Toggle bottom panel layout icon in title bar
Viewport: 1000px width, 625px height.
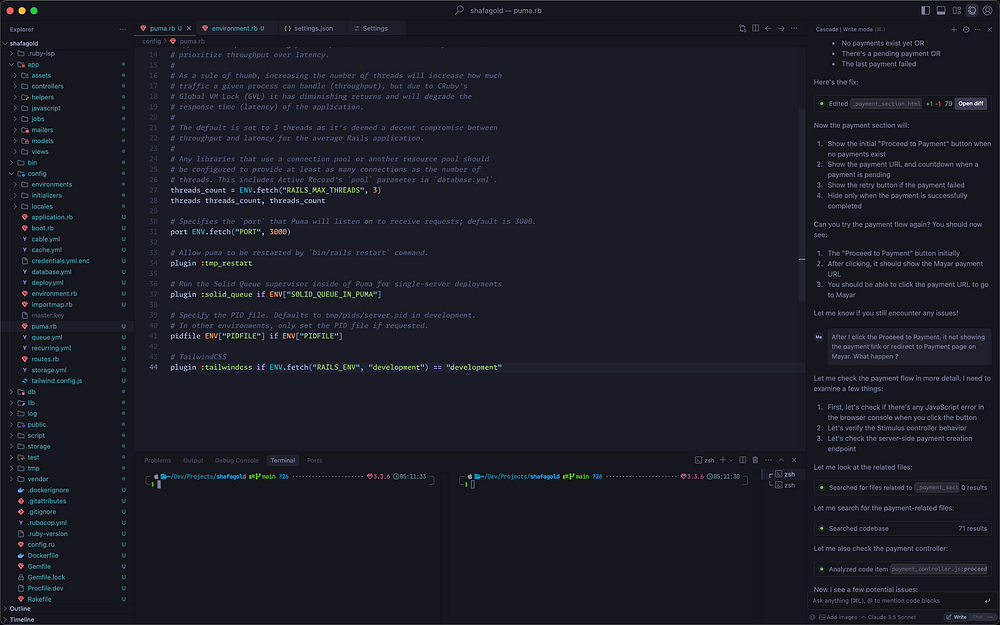coord(941,10)
